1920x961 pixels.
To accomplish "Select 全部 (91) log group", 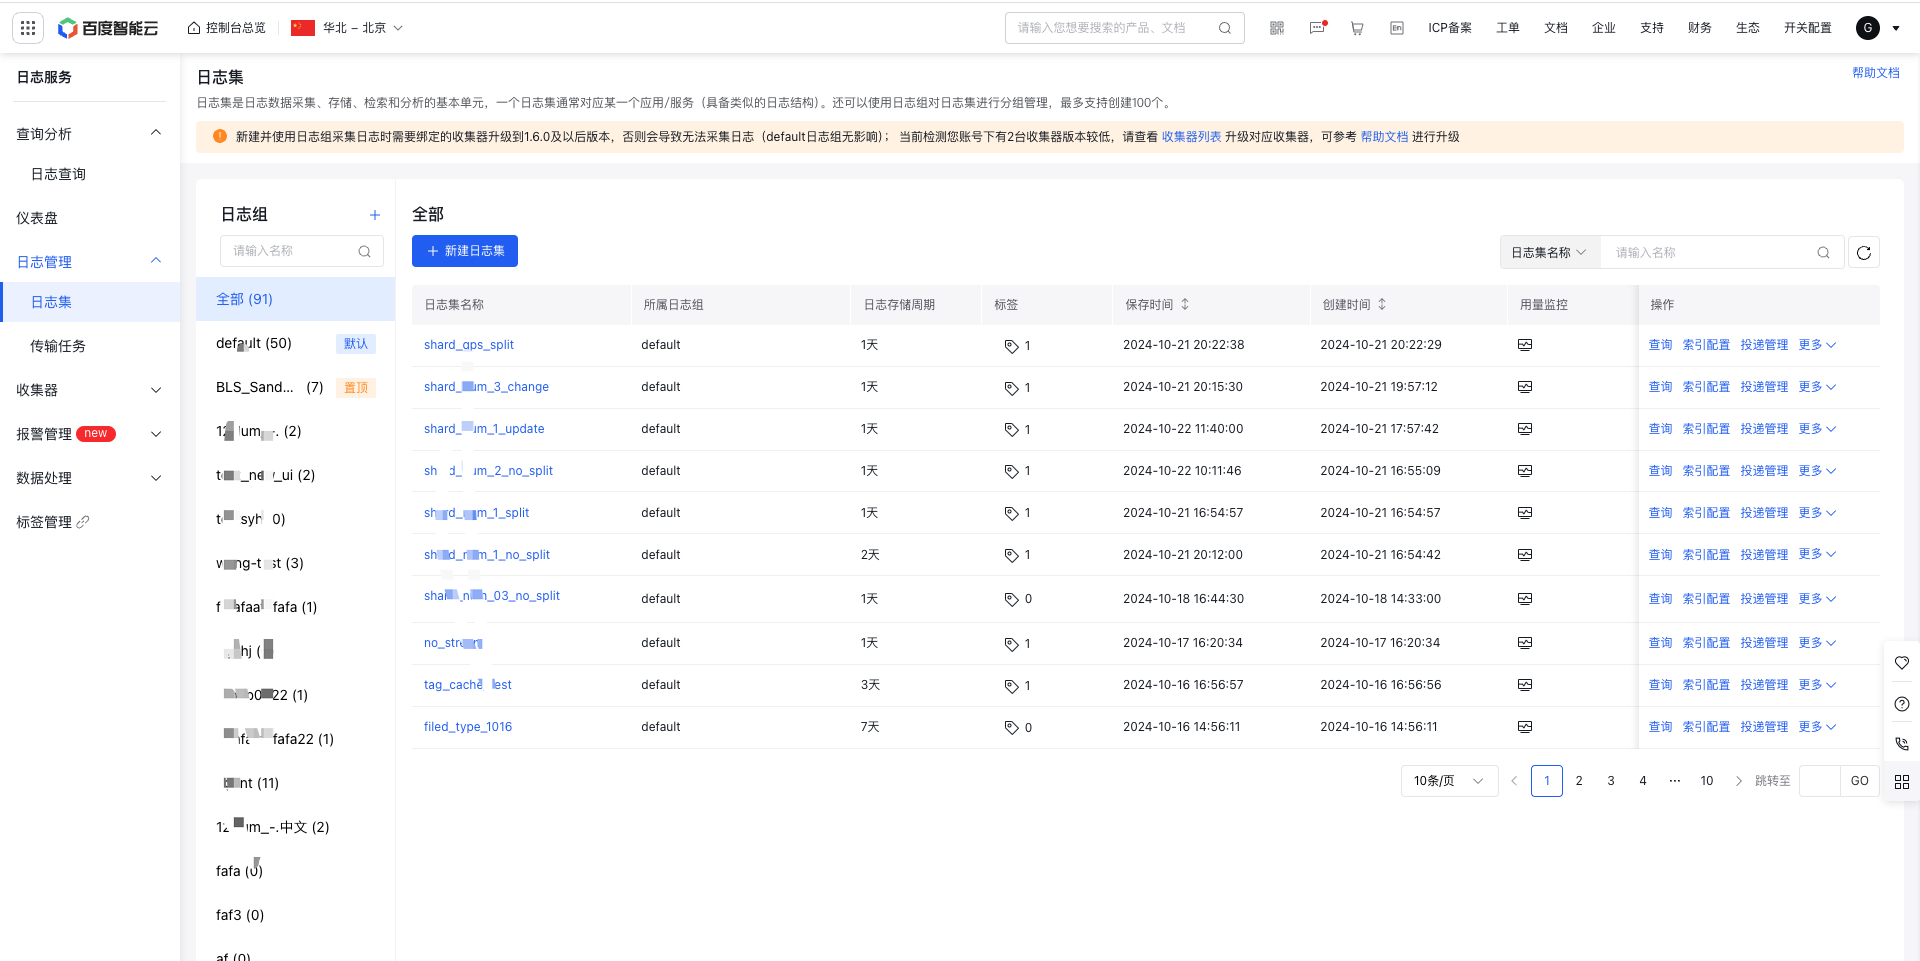I will 296,299.
